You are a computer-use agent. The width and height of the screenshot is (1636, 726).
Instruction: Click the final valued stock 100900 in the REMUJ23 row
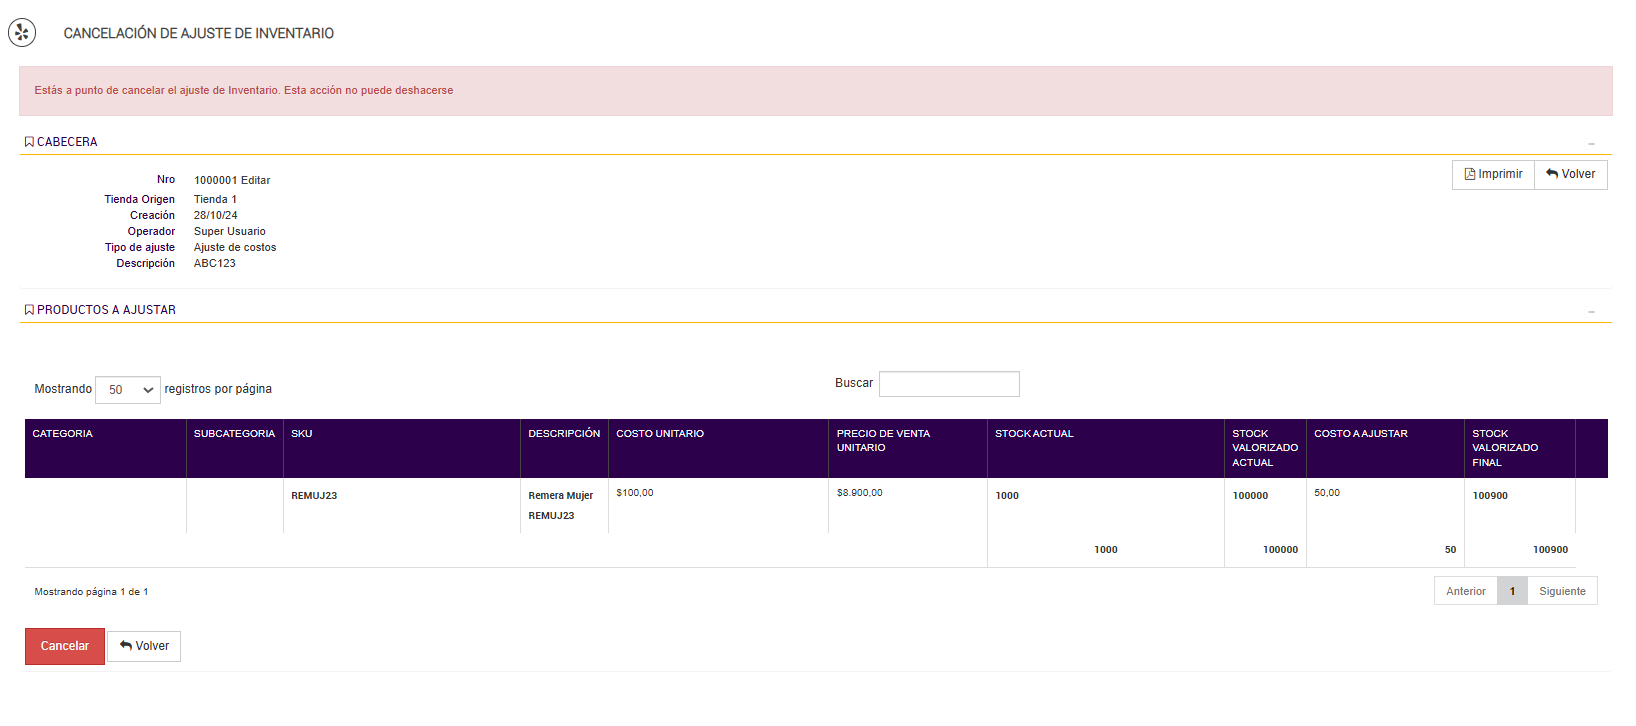(x=1490, y=496)
